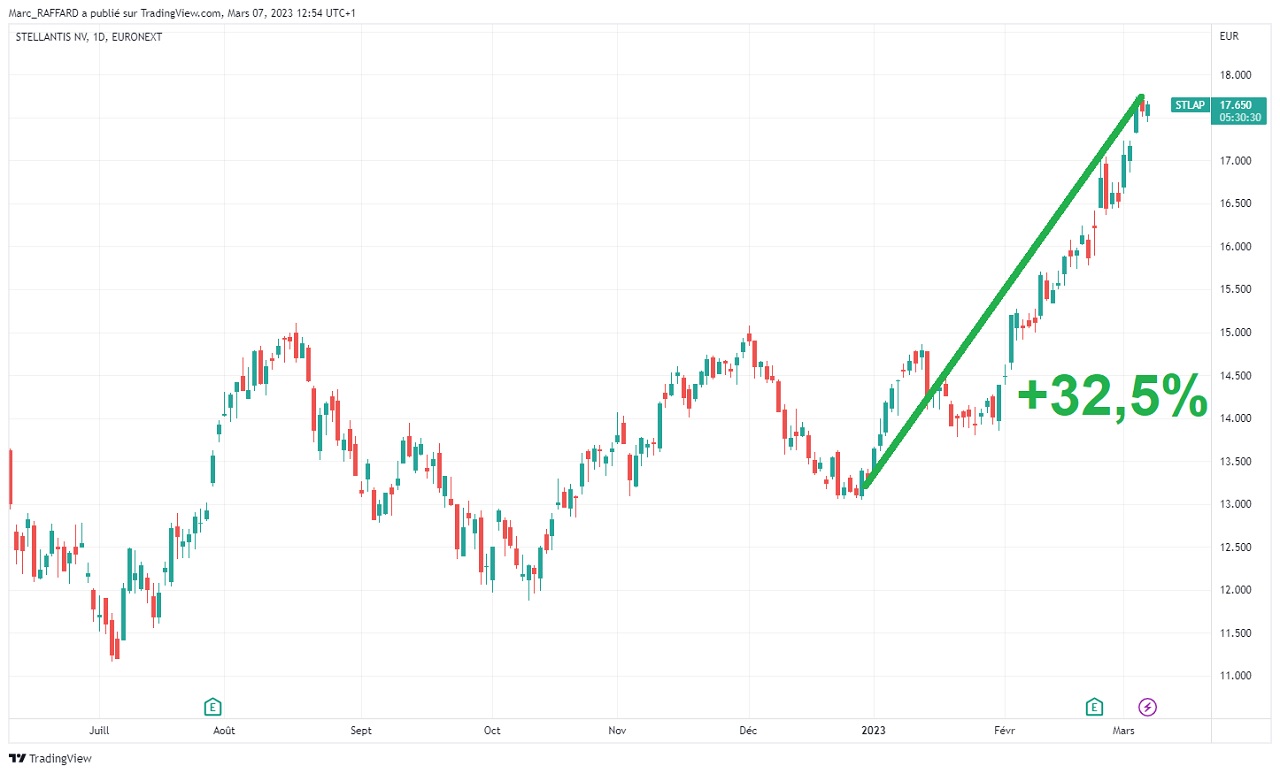Viewport: 1280px width, 774px height.
Task: Click the 05:30:30 bar countdown timer
Action: [1240, 117]
